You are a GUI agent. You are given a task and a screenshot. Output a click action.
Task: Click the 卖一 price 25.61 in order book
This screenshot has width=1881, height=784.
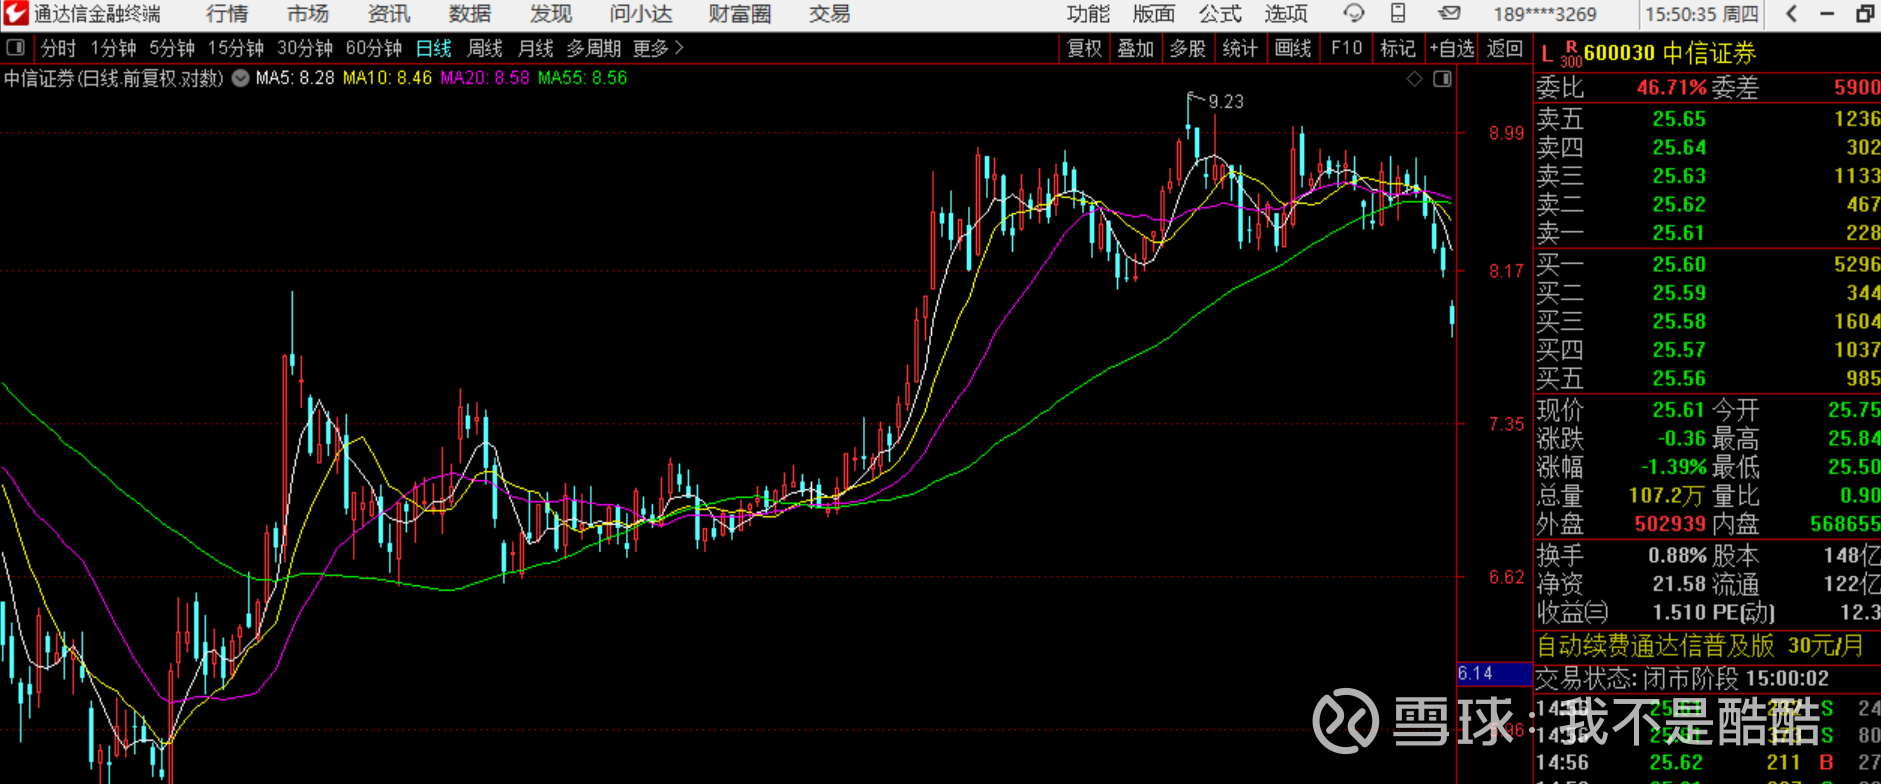click(x=1679, y=233)
